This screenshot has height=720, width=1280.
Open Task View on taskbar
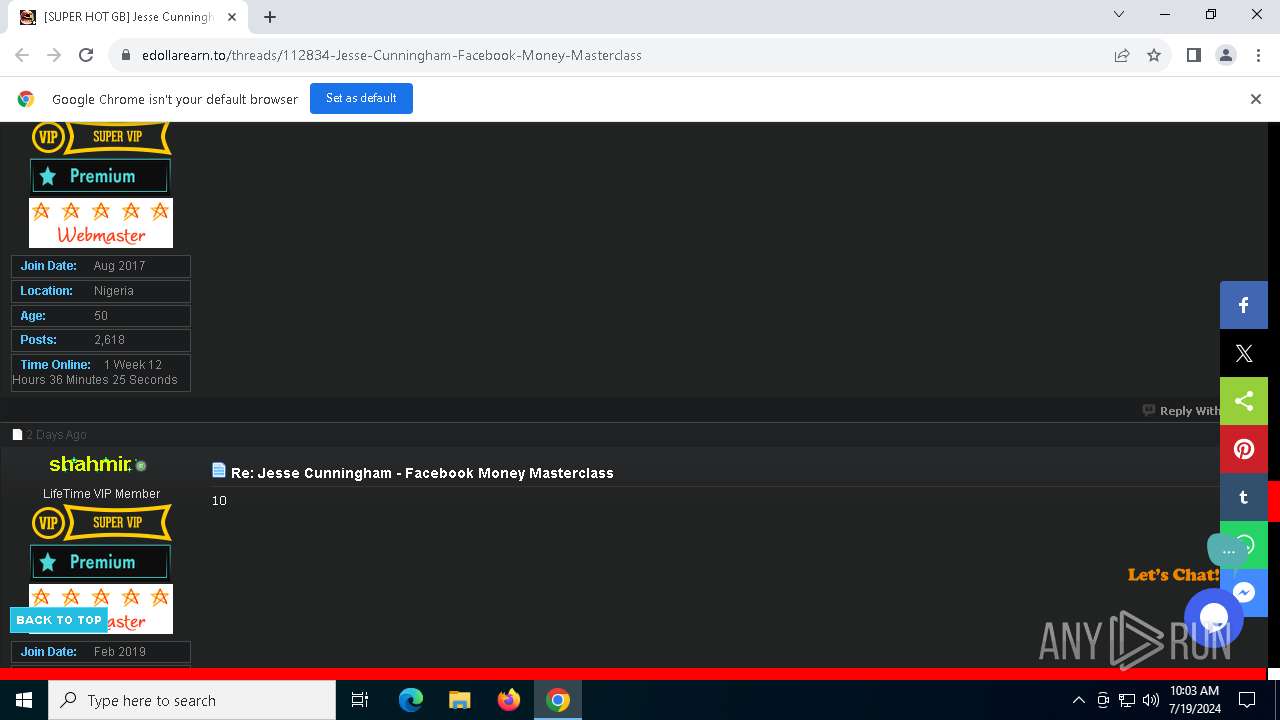(360, 700)
